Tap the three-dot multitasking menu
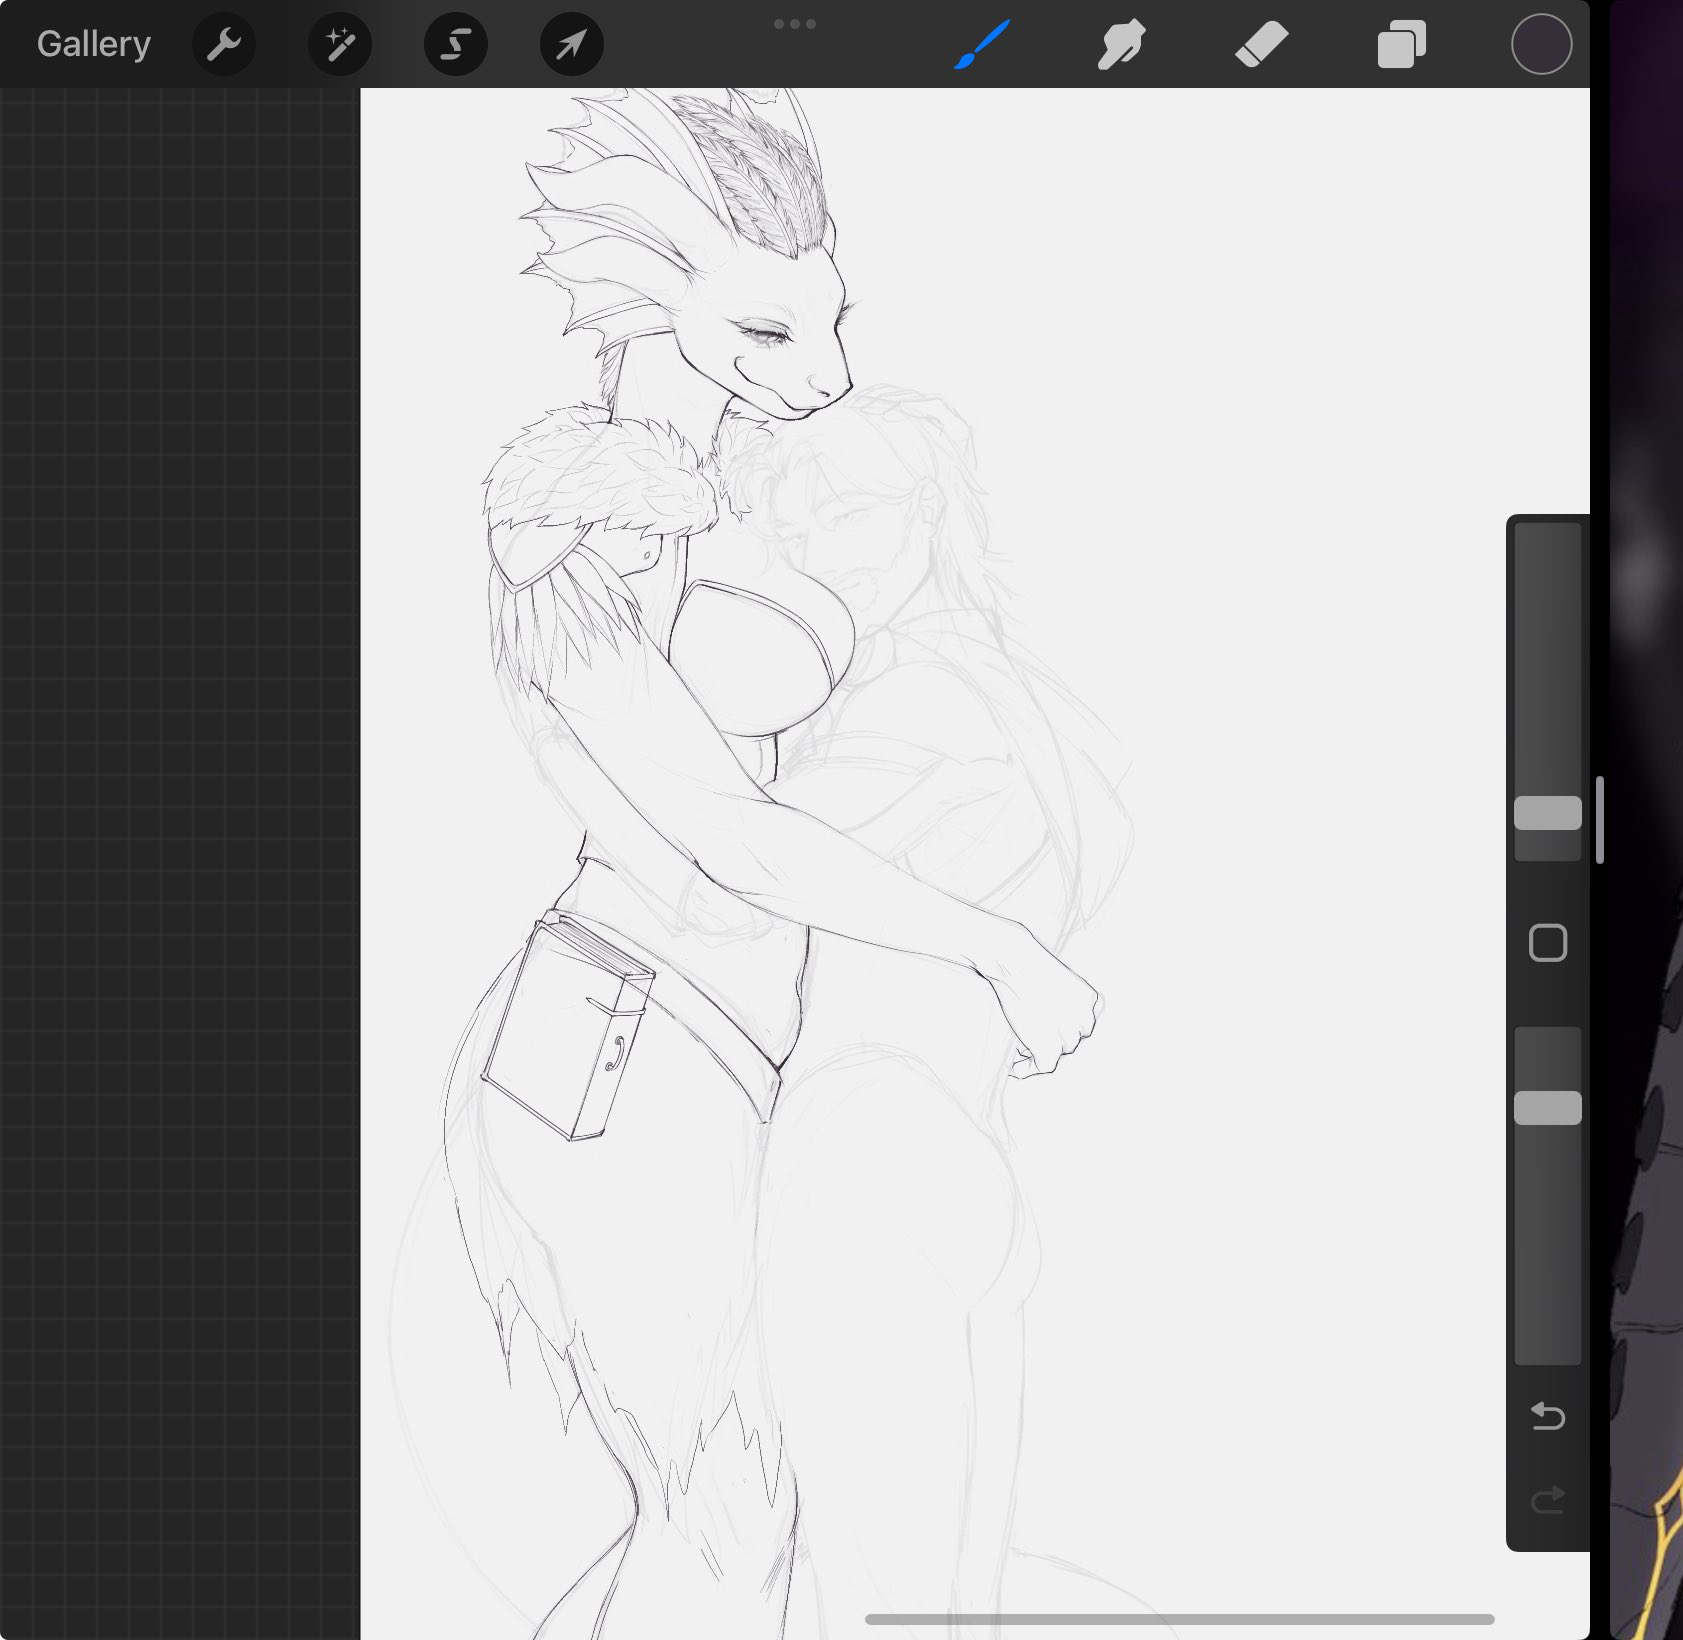1683x1640 pixels. click(795, 24)
